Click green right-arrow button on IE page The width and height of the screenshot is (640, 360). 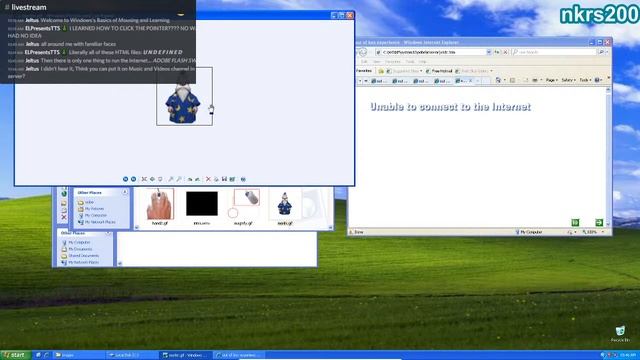599,222
